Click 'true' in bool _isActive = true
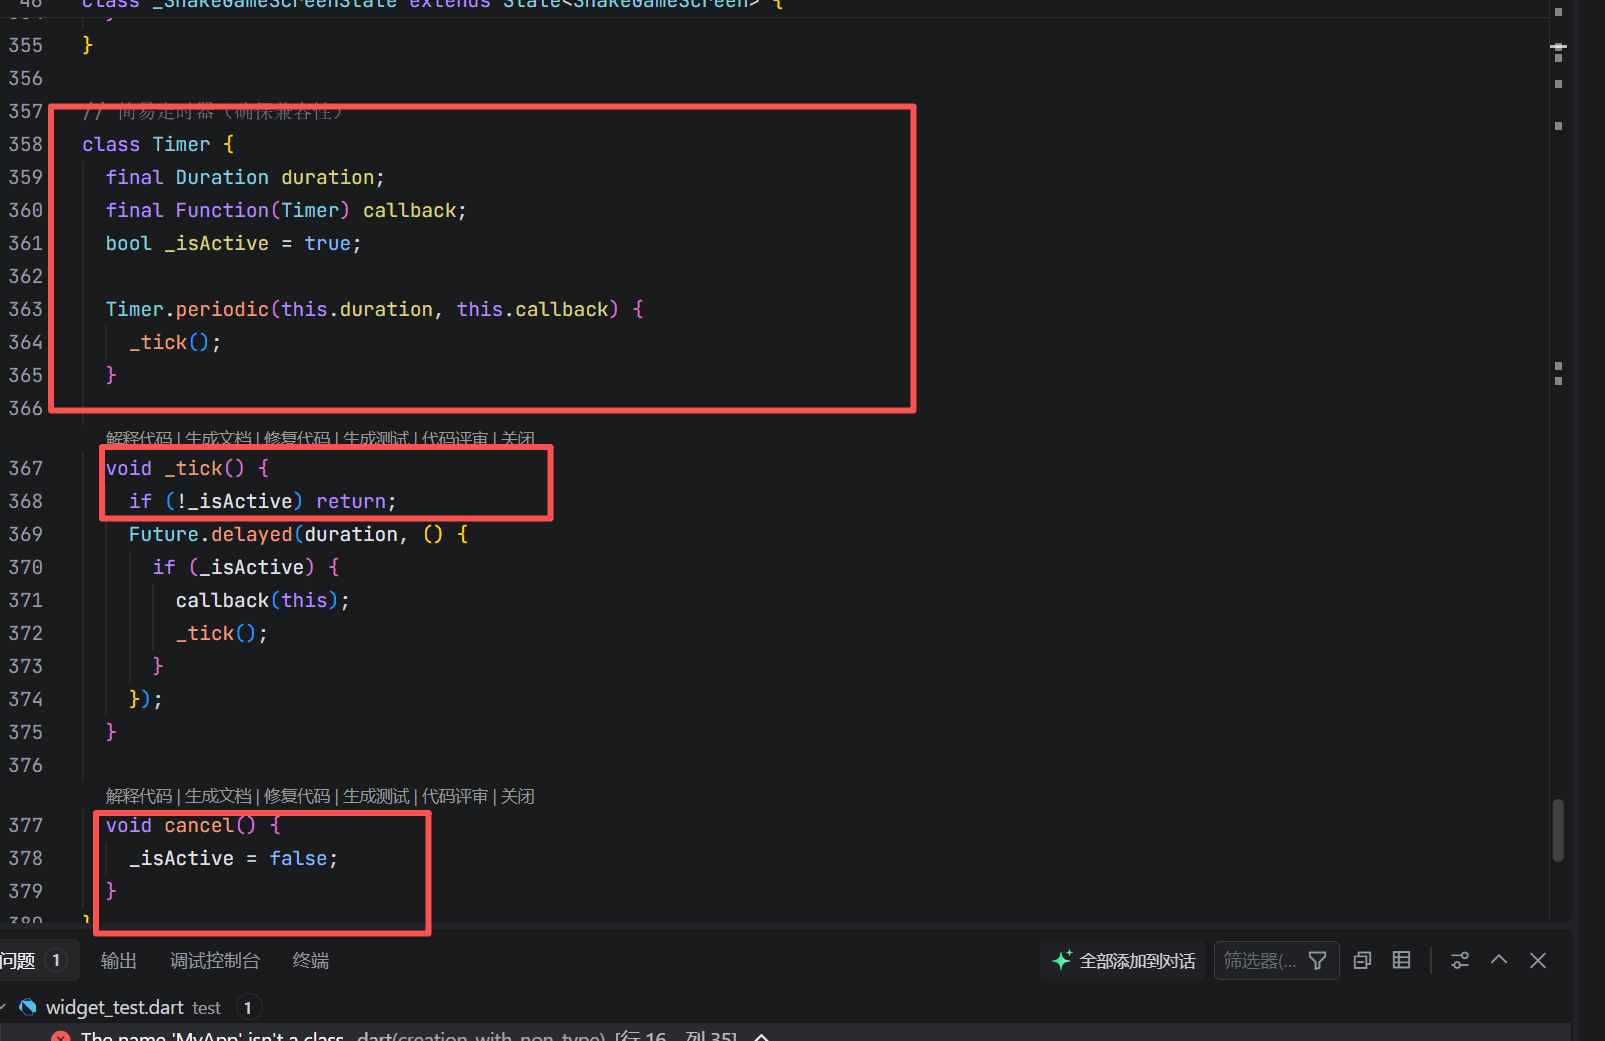This screenshot has height=1041, width=1605. (x=328, y=243)
